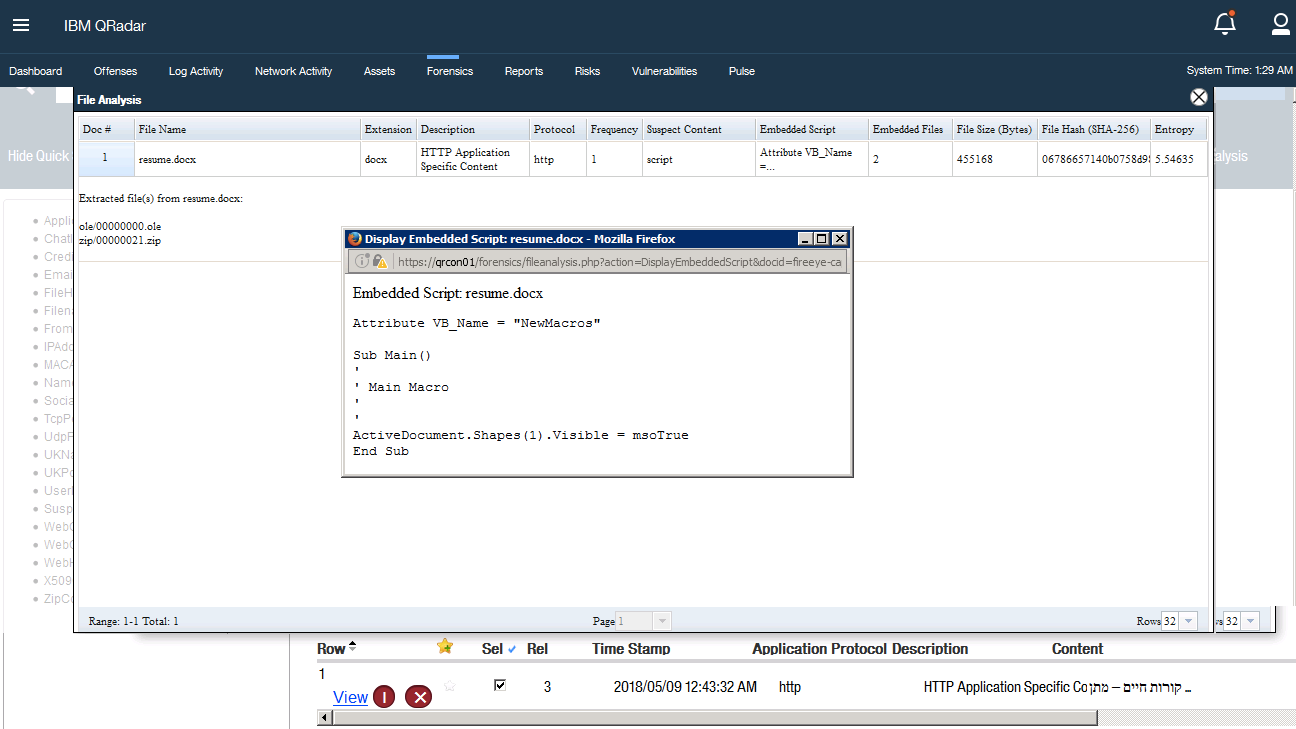Click the Hide Quick button behind dialog

[x=38, y=156]
